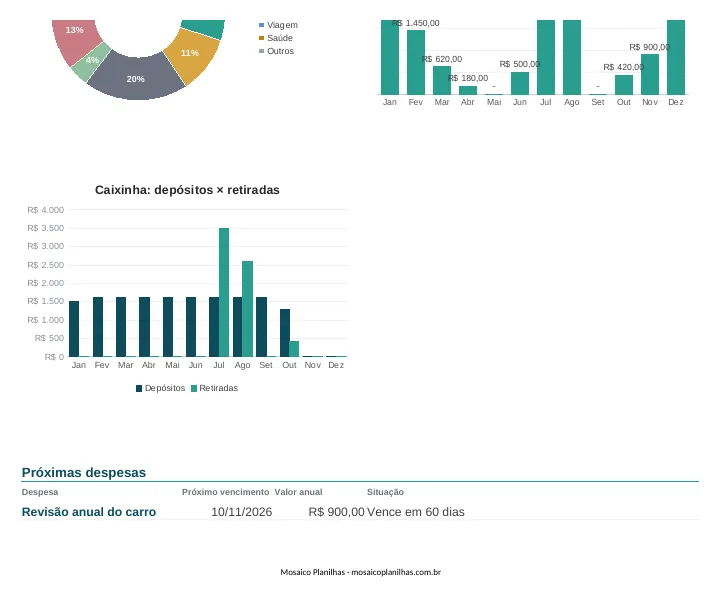The width and height of the screenshot is (719, 597).
Task: Click the 'Ago' label under monthly bar chart
Action: pyautogui.click(x=572, y=102)
